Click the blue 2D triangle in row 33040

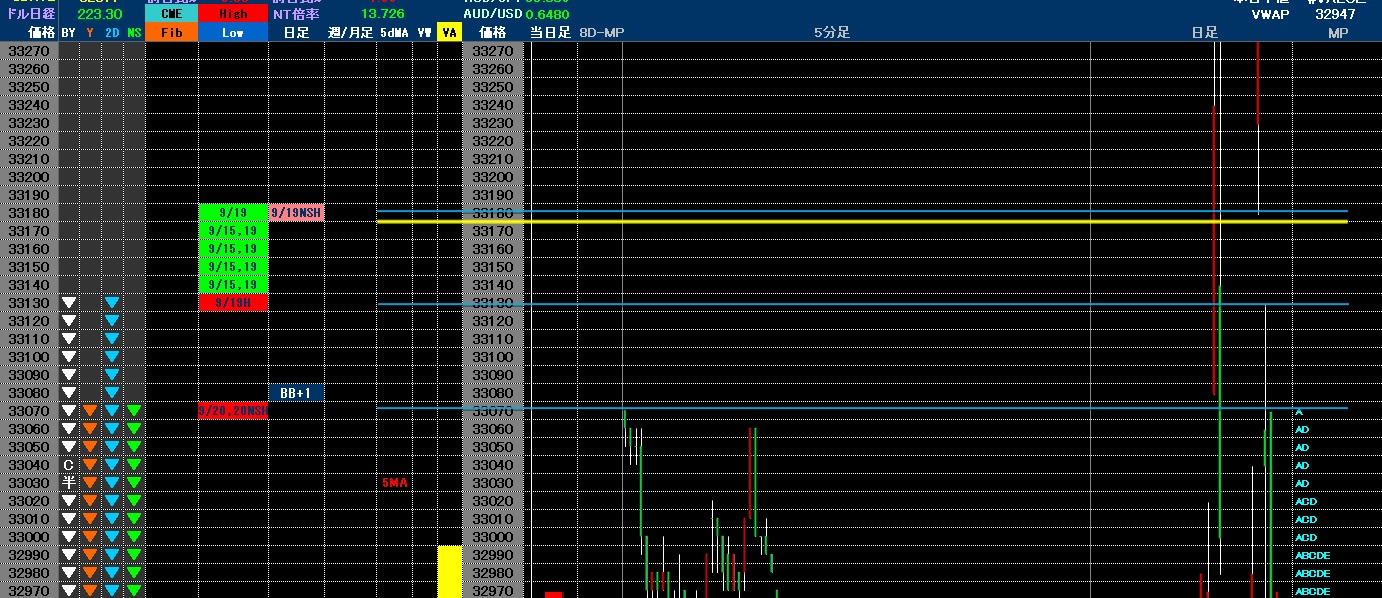pyautogui.click(x=112, y=465)
